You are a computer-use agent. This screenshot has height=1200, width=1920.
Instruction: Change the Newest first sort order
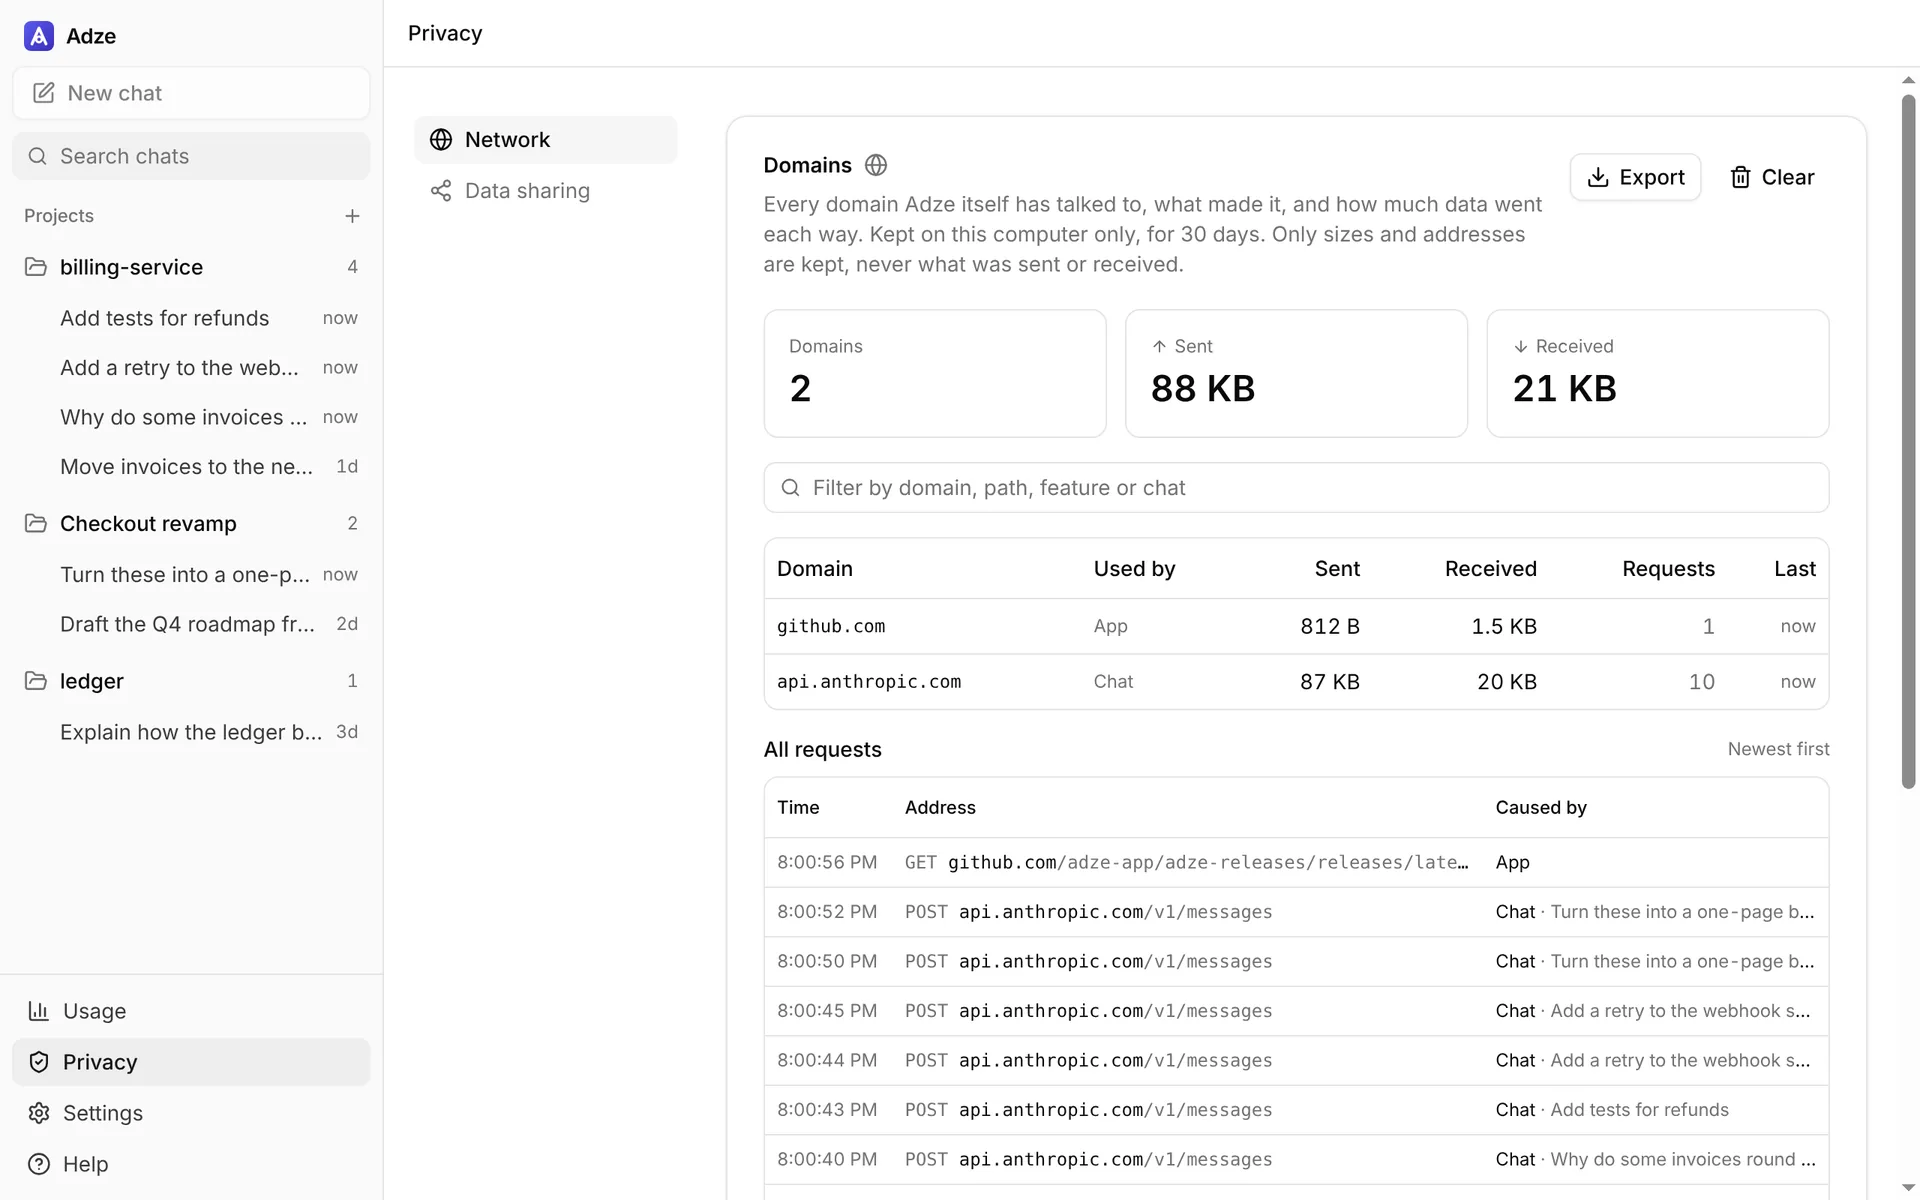click(1778, 749)
